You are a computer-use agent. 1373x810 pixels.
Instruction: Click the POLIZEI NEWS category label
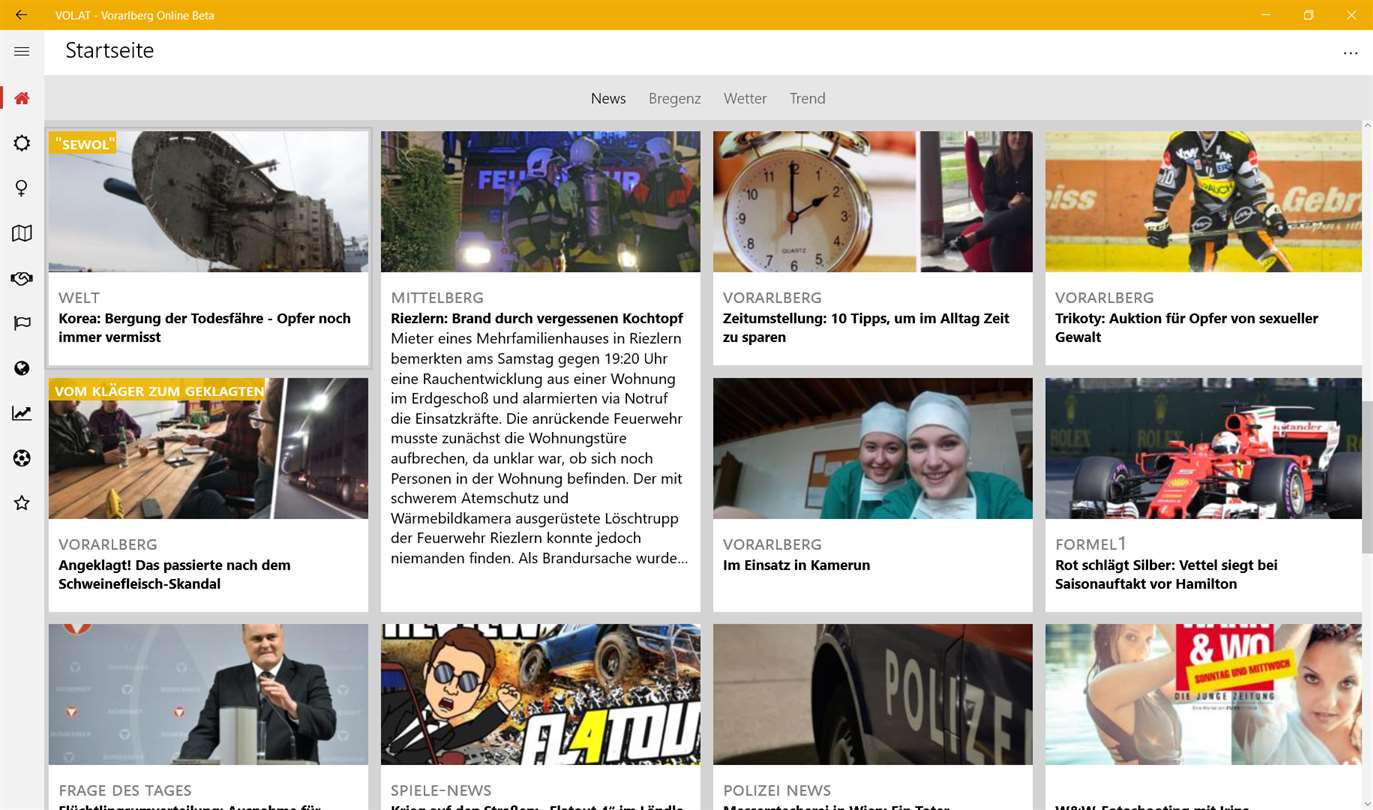pyautogui.click(x=777, y=790)
